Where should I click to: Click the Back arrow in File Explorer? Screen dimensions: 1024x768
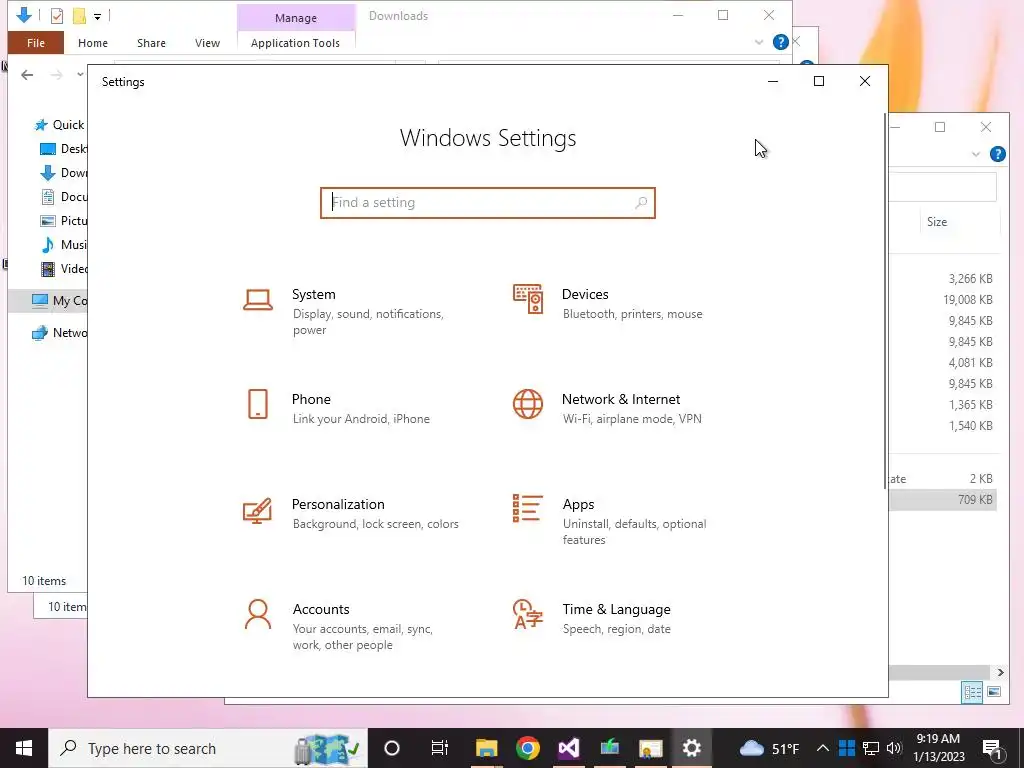click(27, 75)
